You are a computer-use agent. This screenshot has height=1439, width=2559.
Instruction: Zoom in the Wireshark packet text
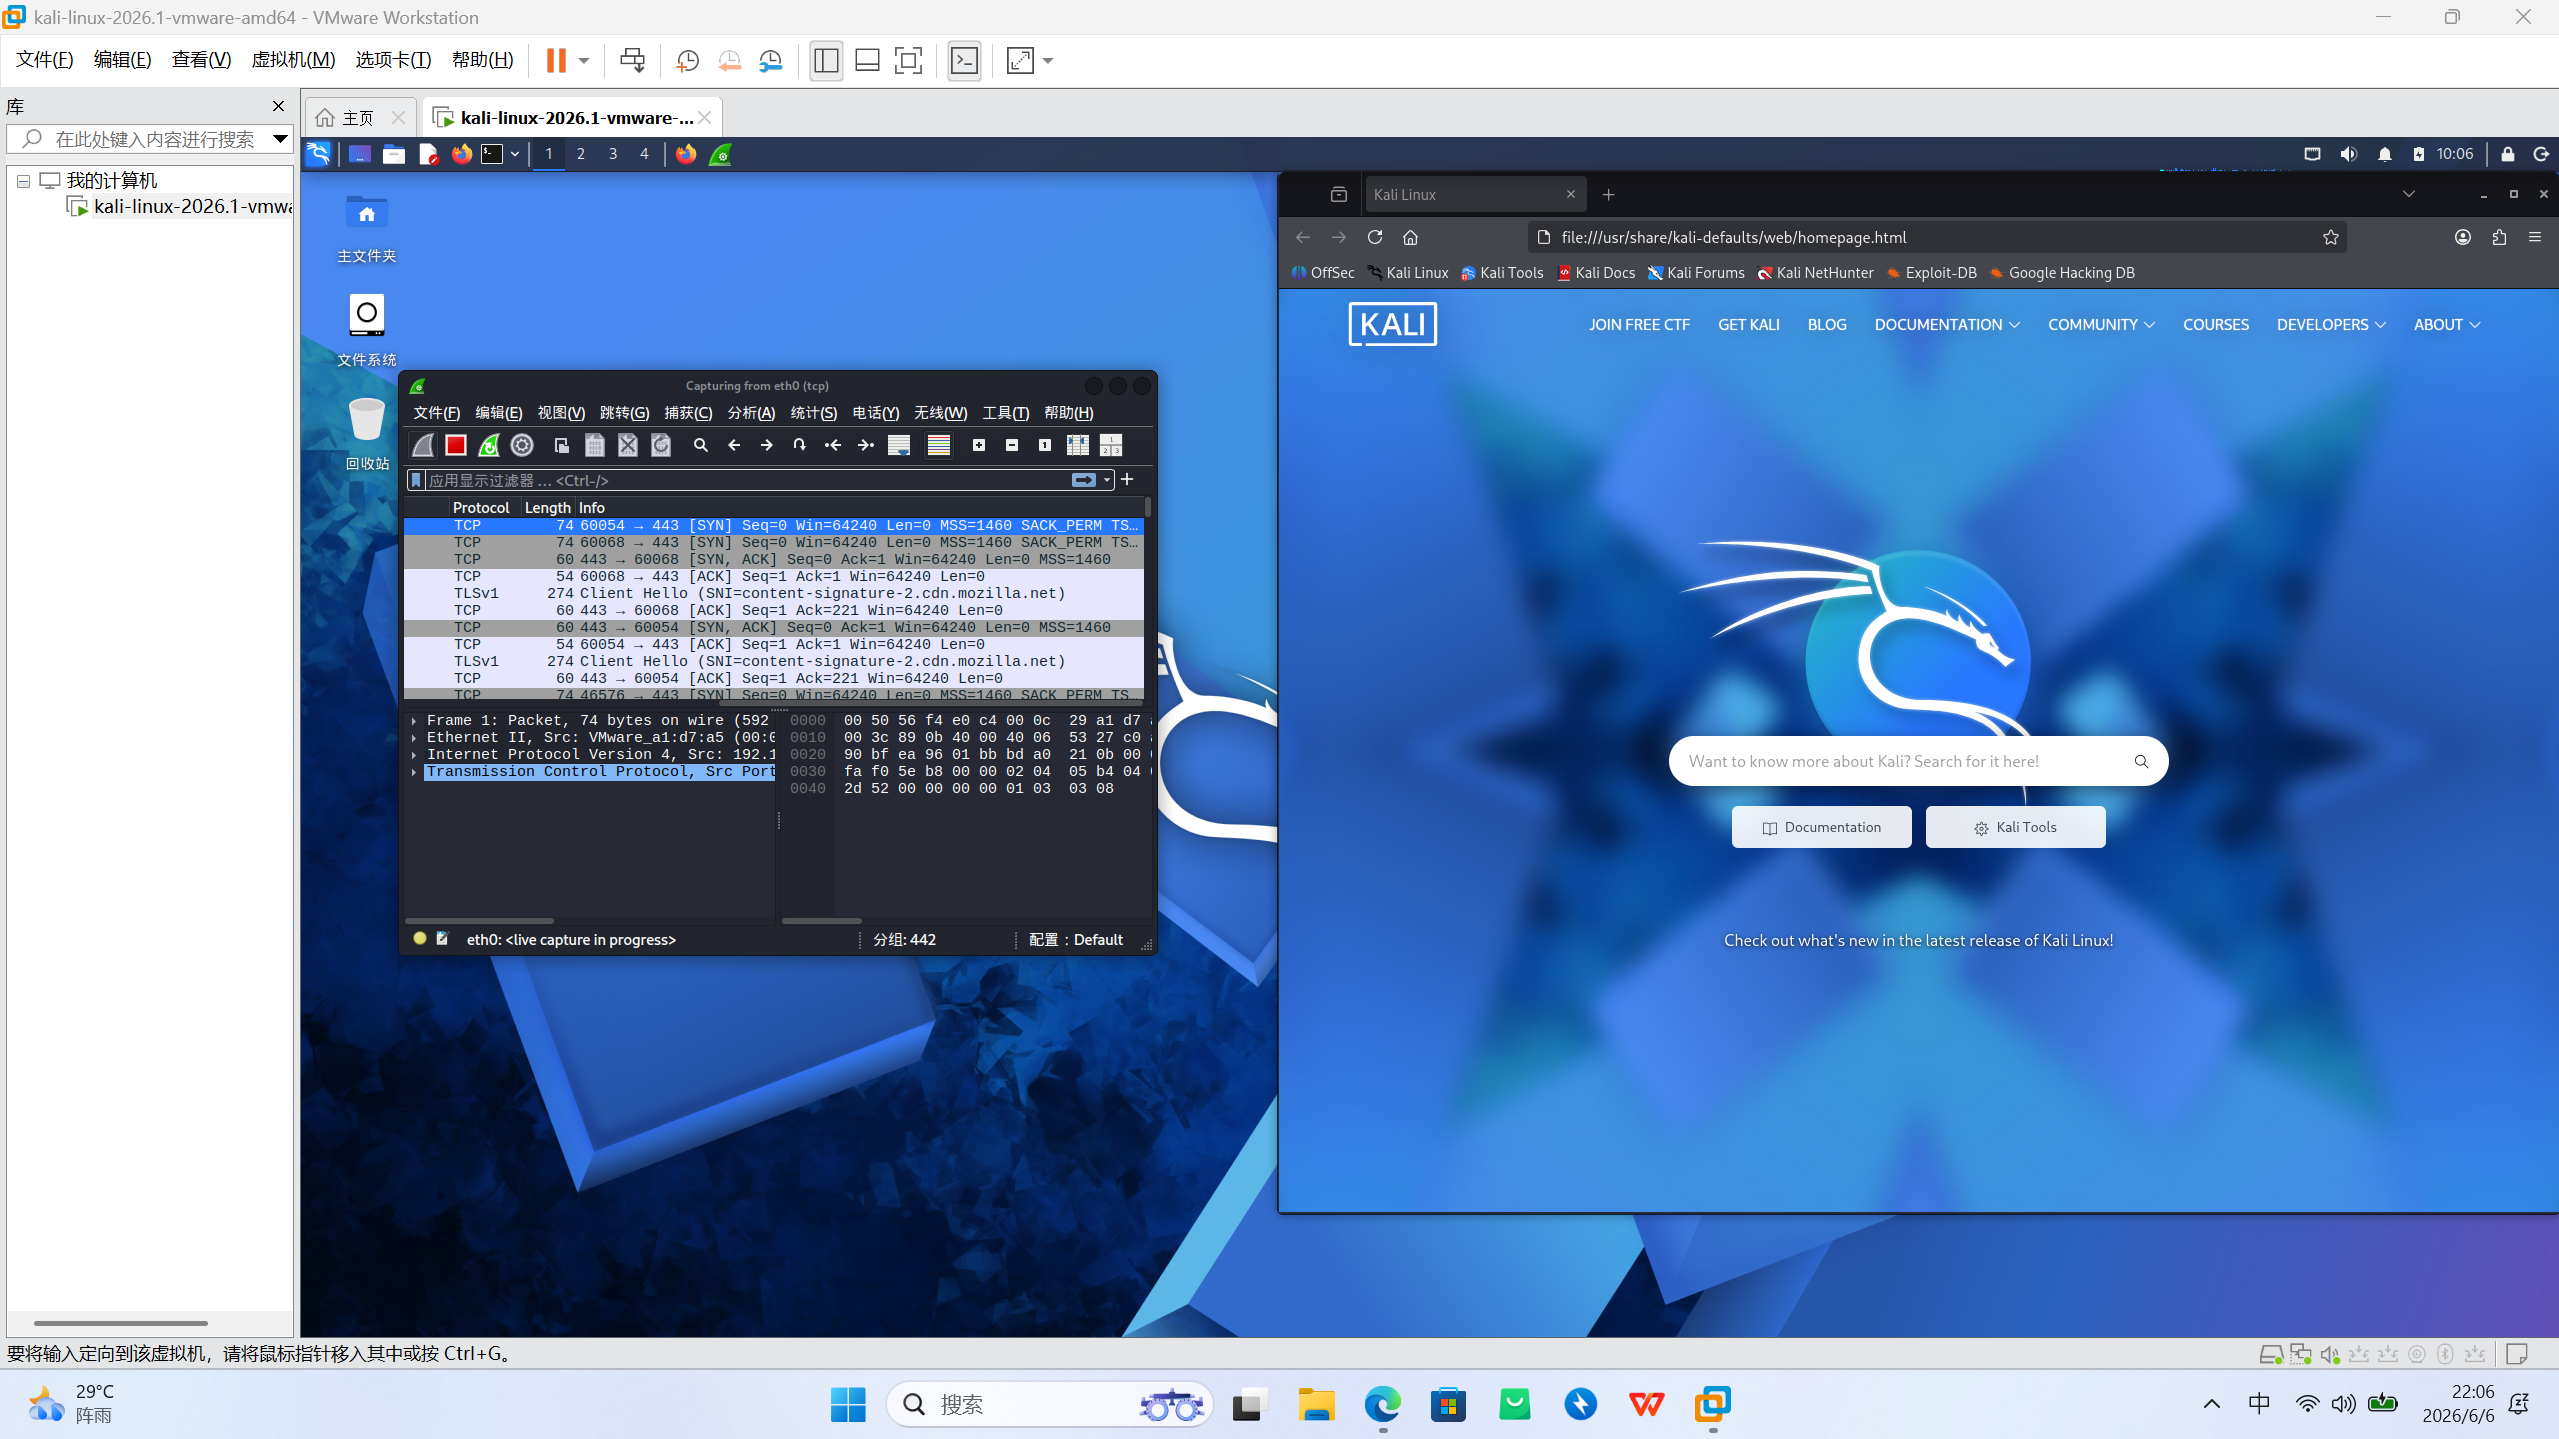(x=979, y=445)
